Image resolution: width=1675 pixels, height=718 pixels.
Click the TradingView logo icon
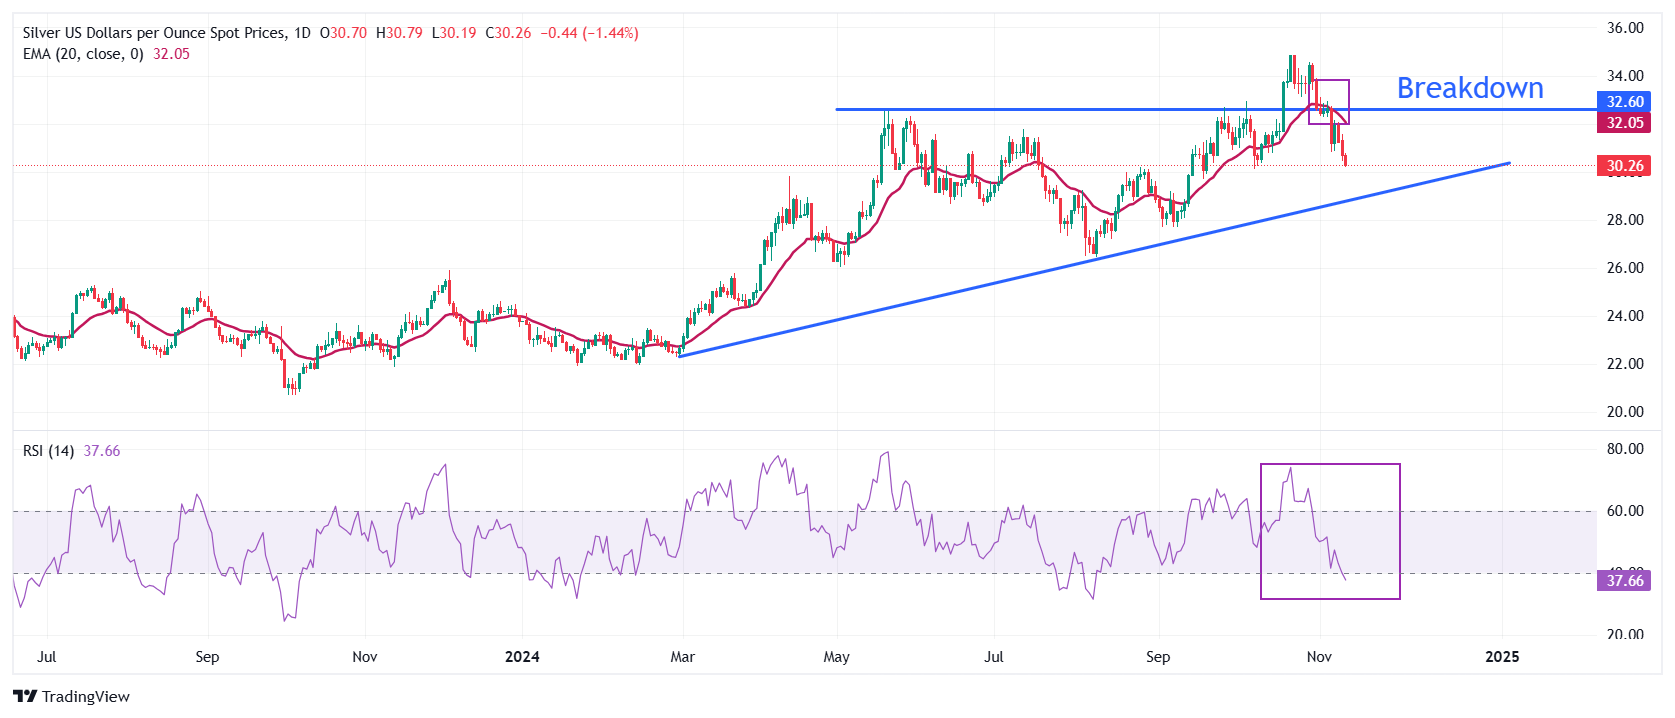(25, 696)
